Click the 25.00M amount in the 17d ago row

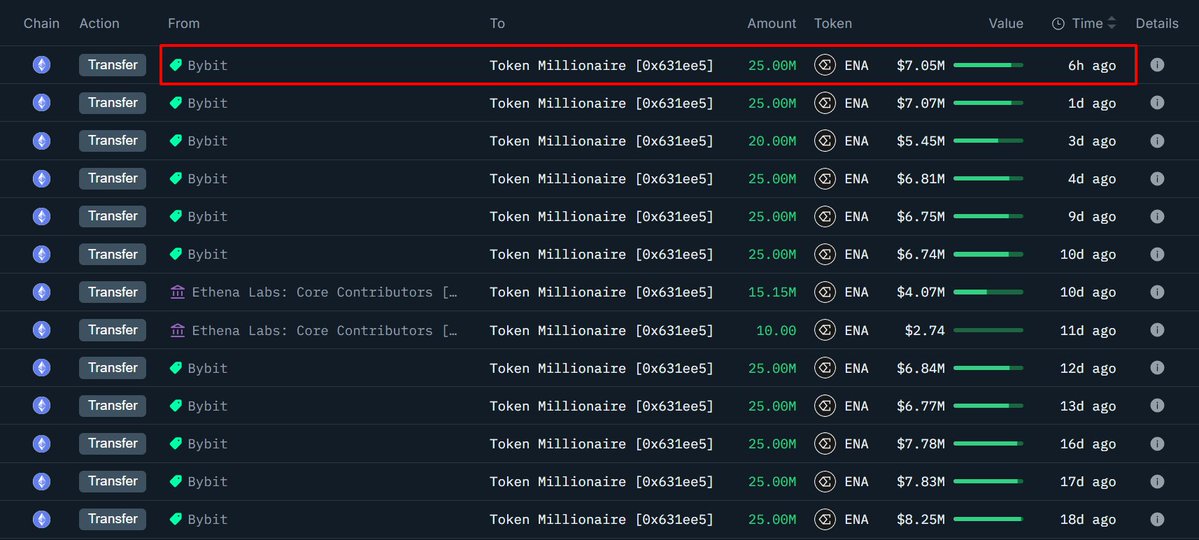tap(772, 482)
